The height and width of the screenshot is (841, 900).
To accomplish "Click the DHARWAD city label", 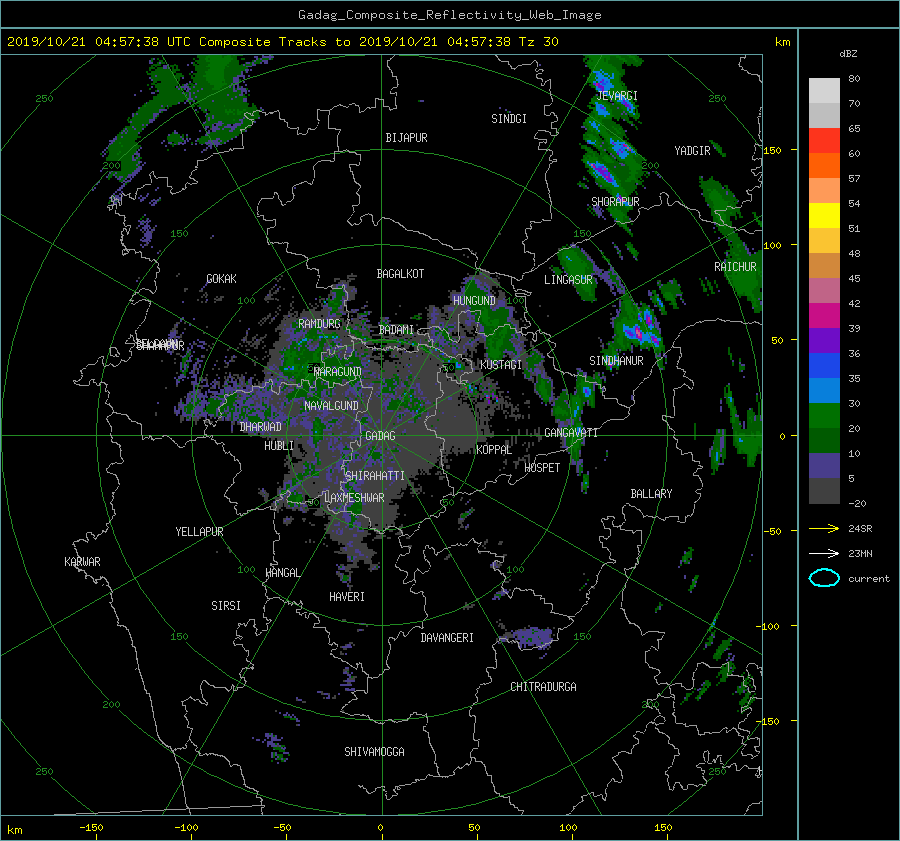I will coord(260,427).
